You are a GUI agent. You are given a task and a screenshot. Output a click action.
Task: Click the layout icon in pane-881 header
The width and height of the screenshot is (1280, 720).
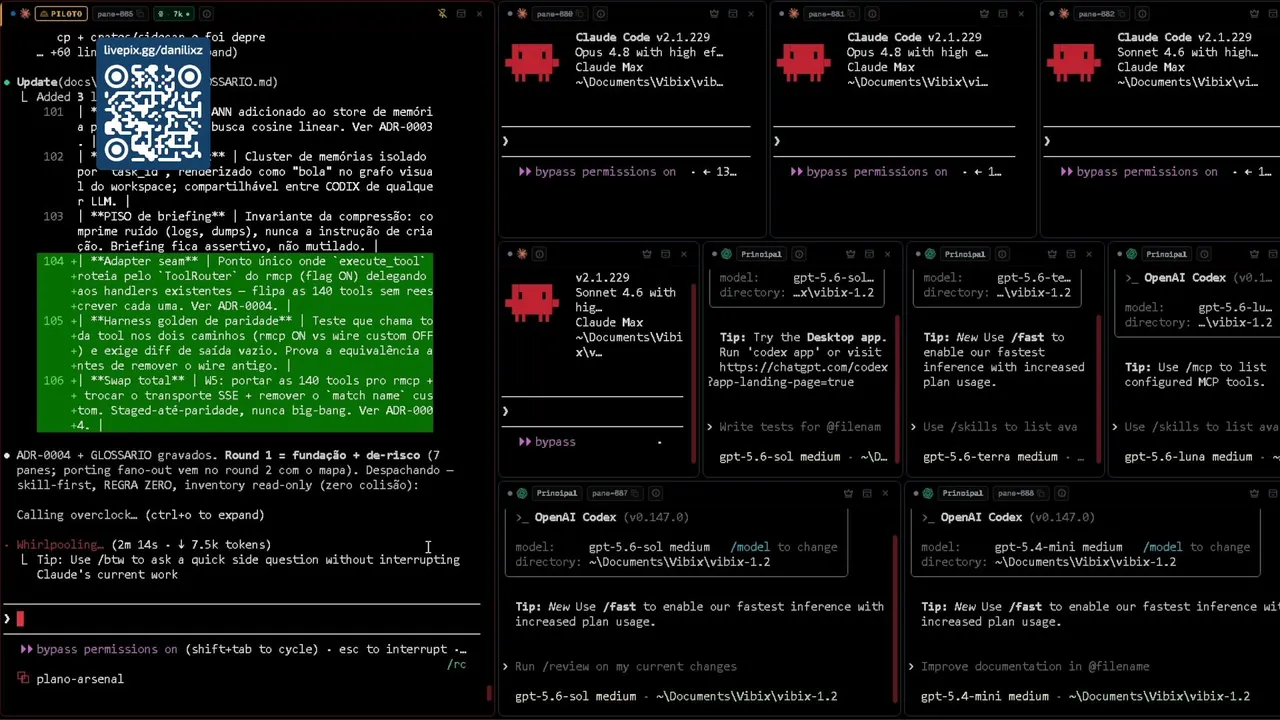(1004, 14)
